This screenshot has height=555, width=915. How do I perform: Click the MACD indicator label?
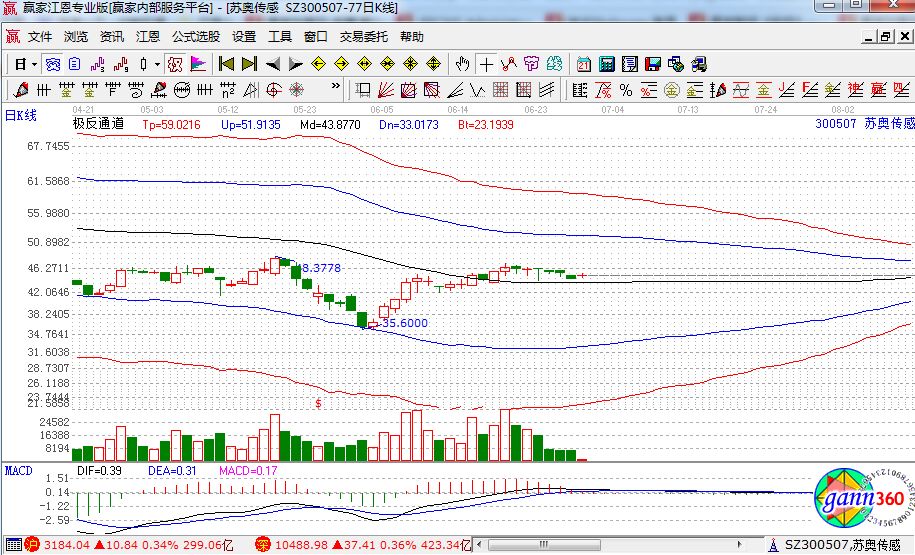18,470
